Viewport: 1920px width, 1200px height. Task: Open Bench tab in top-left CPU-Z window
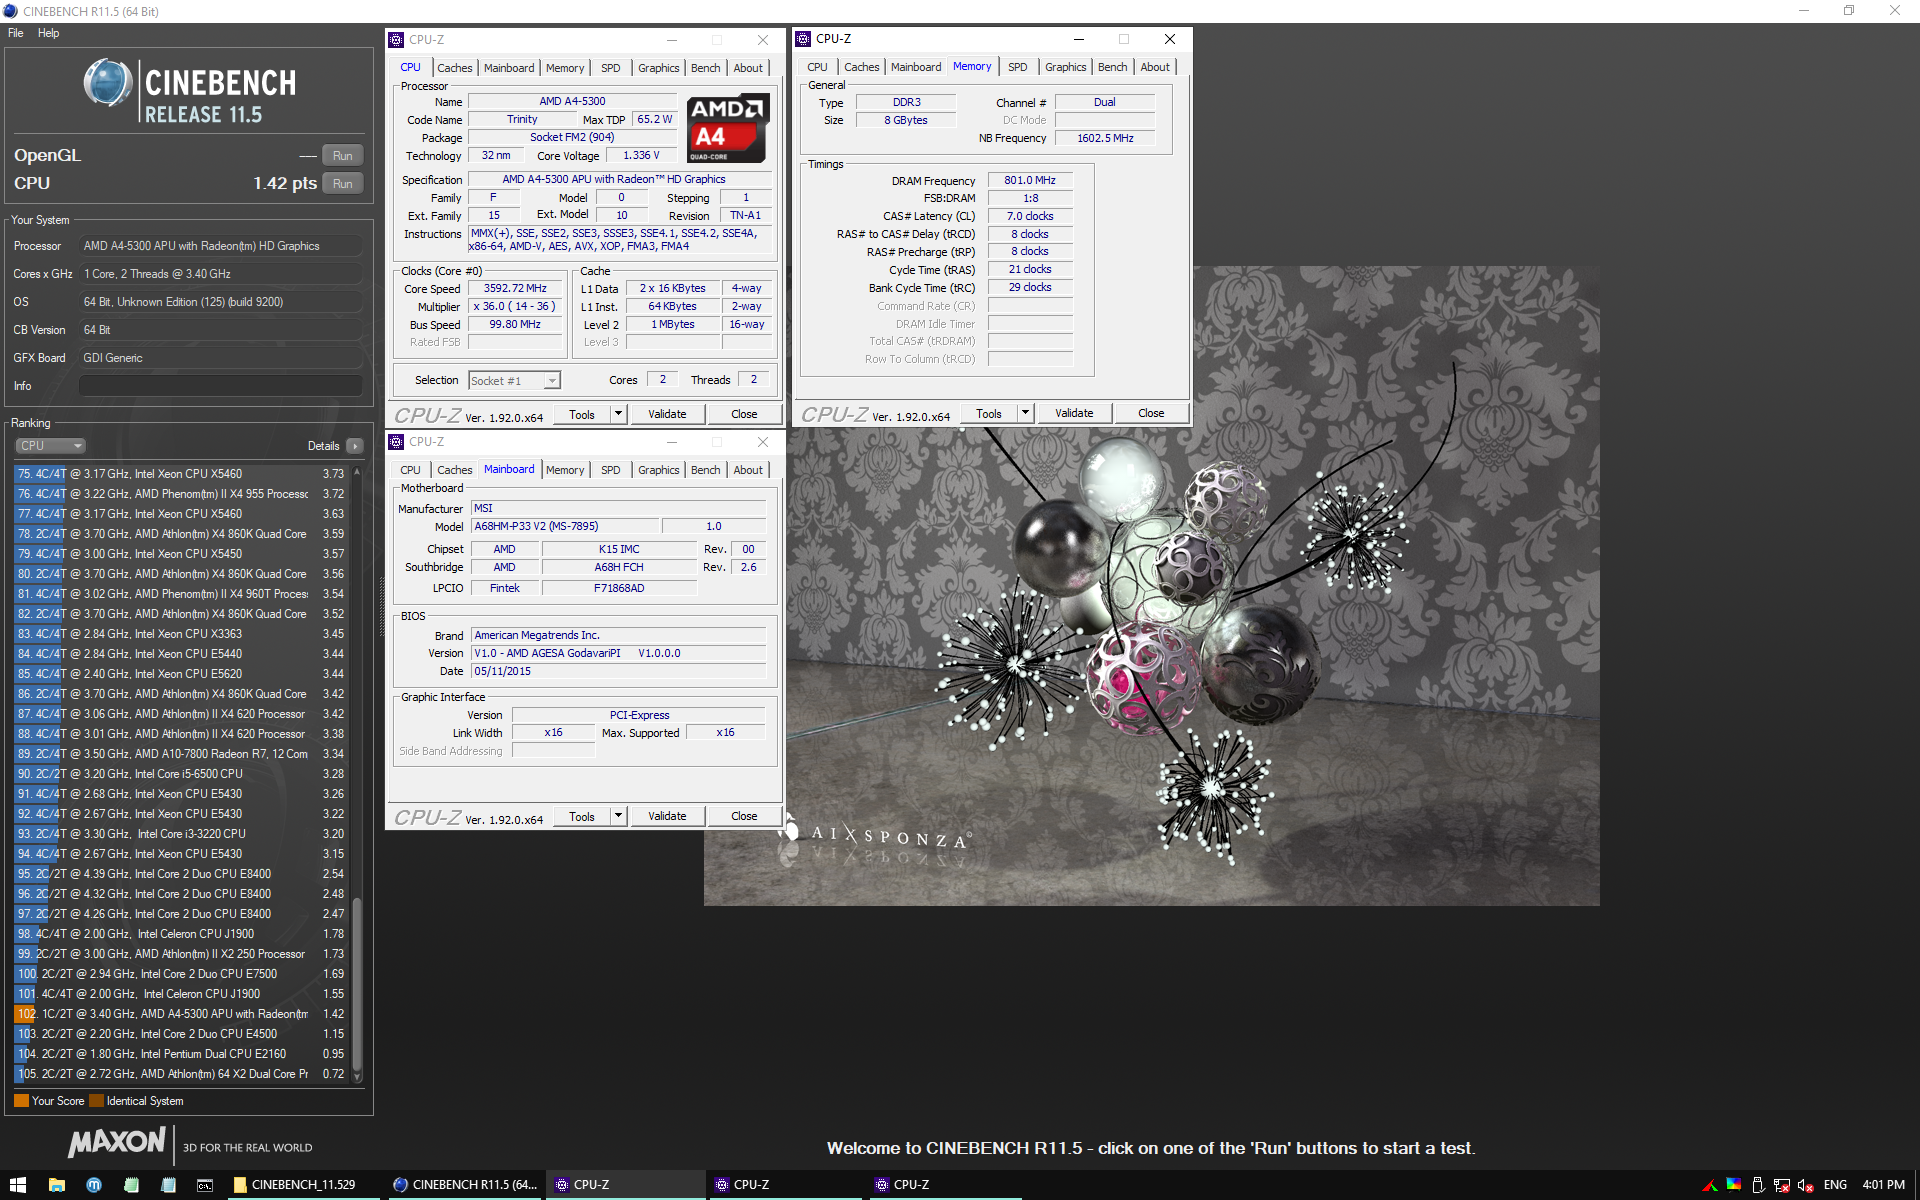[x=706, y=68]
